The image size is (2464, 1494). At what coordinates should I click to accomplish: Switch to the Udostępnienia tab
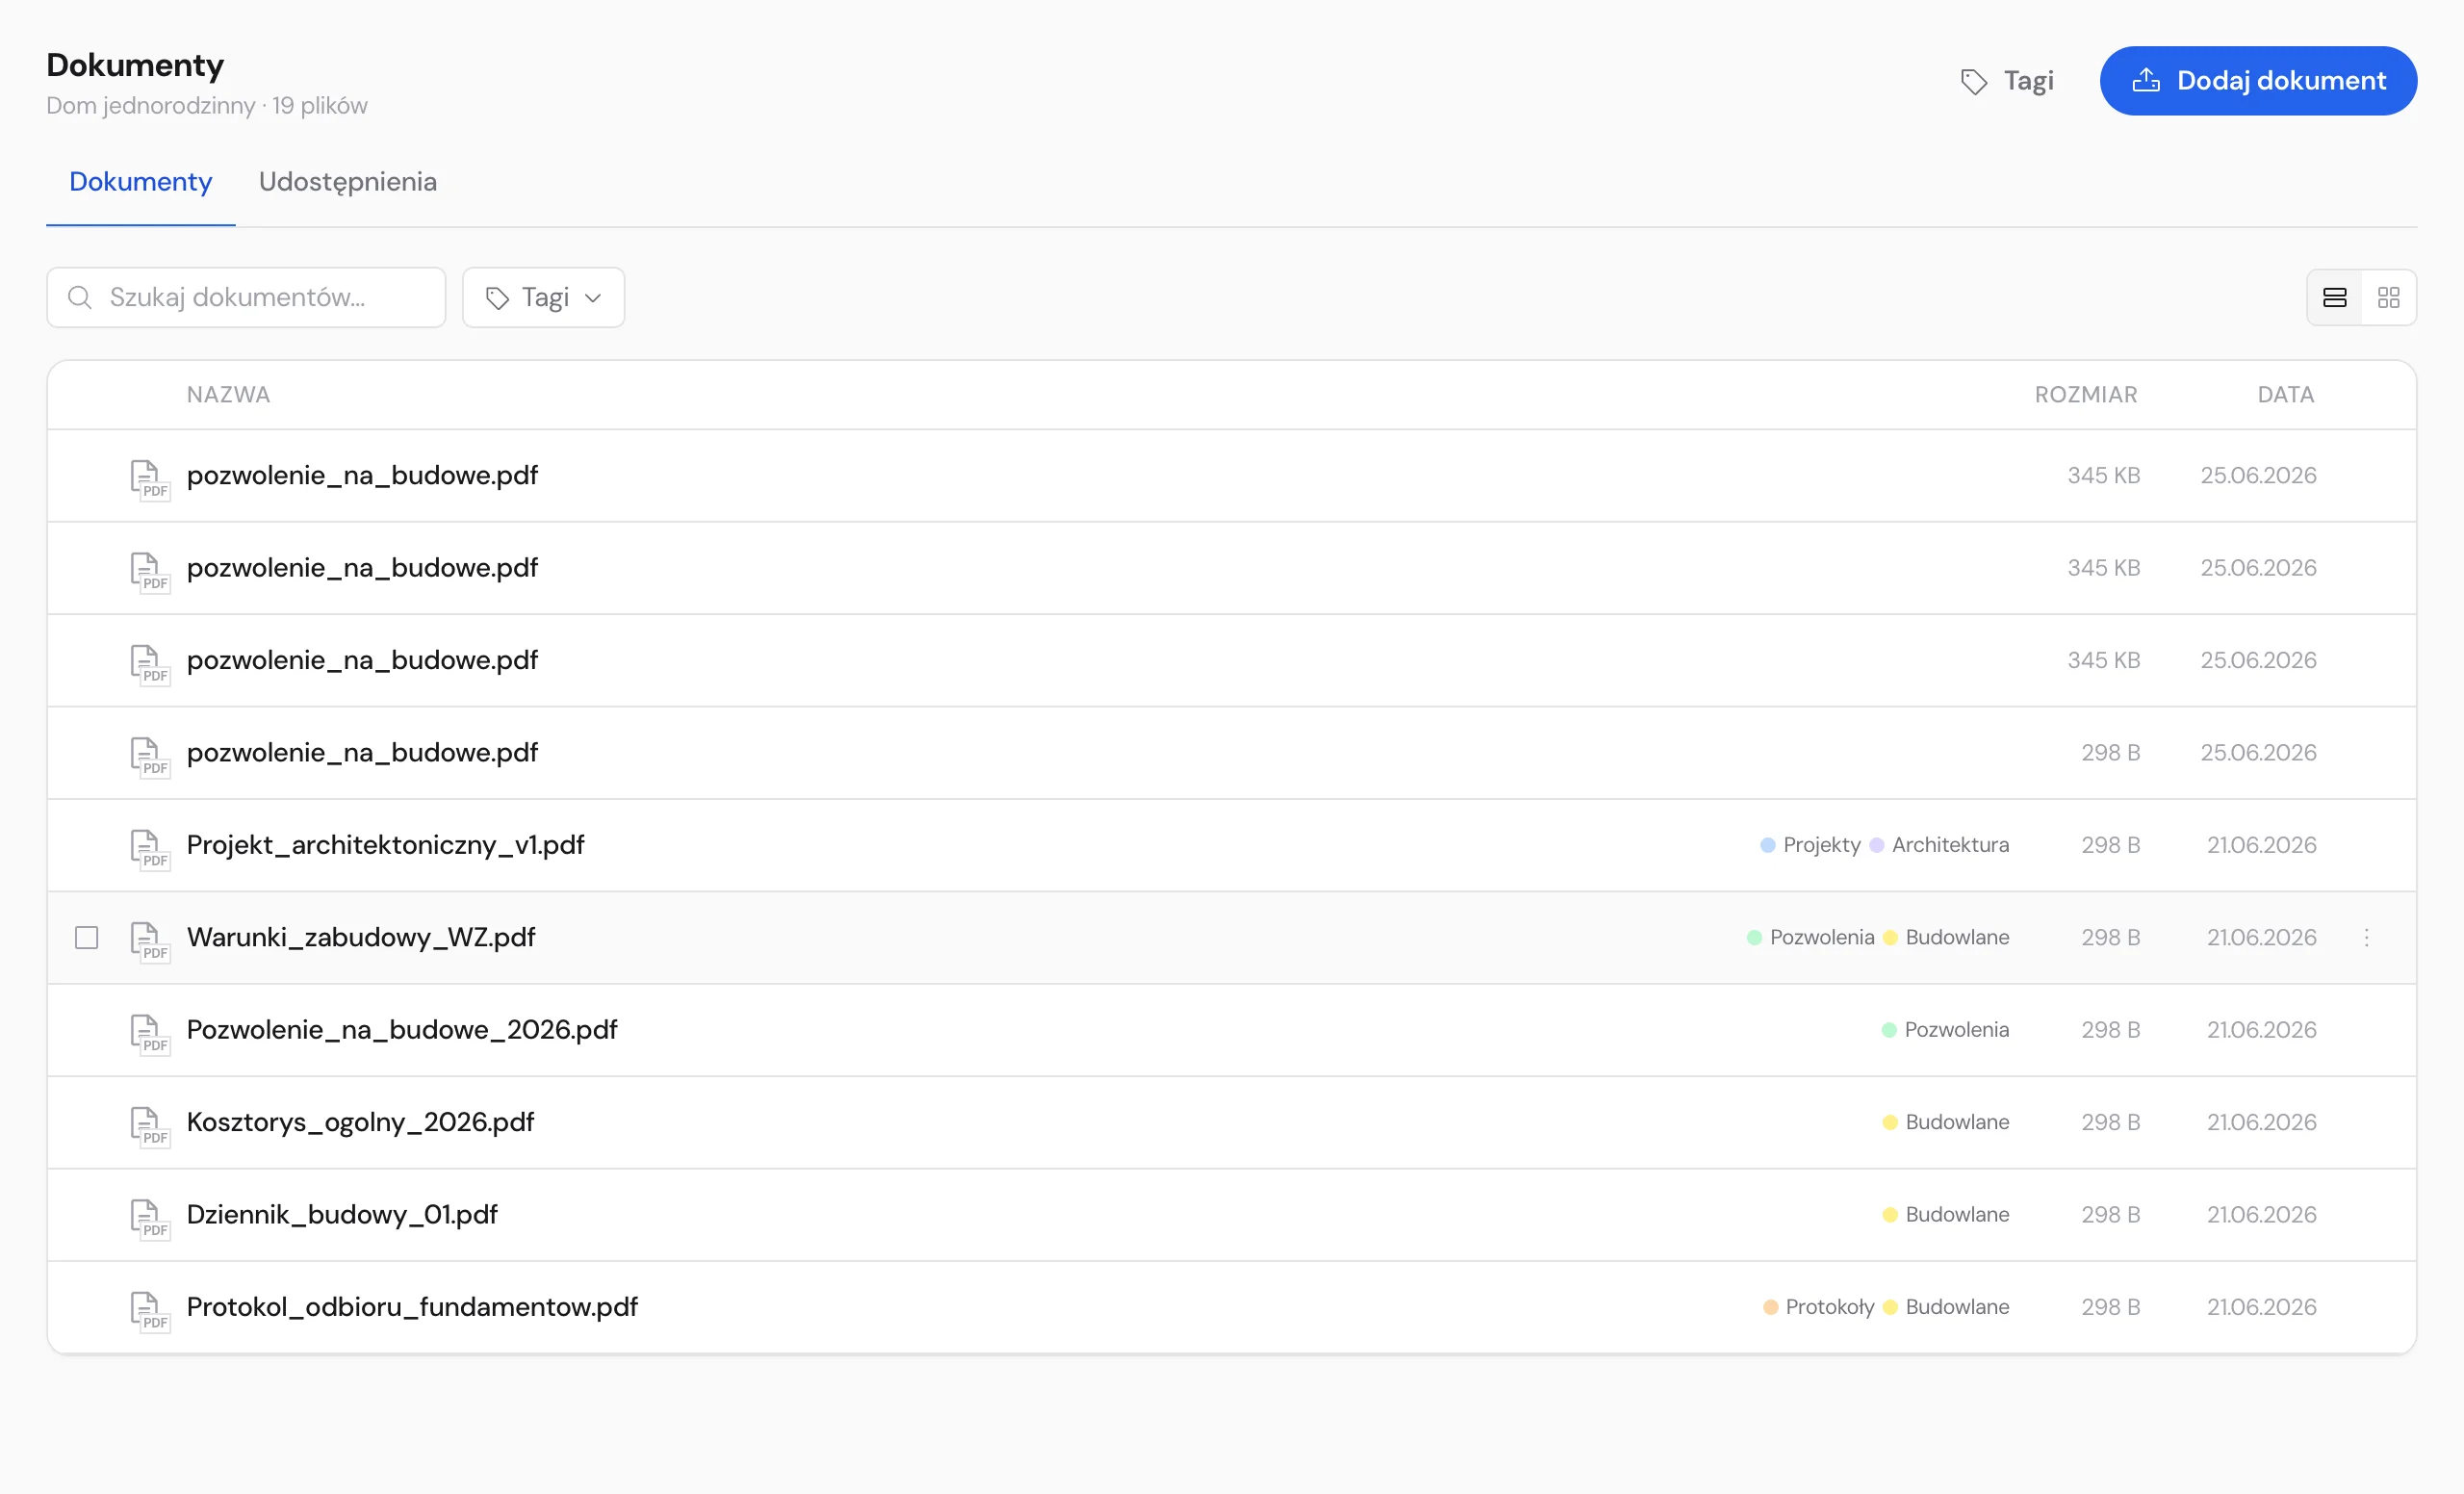point(347,182)
